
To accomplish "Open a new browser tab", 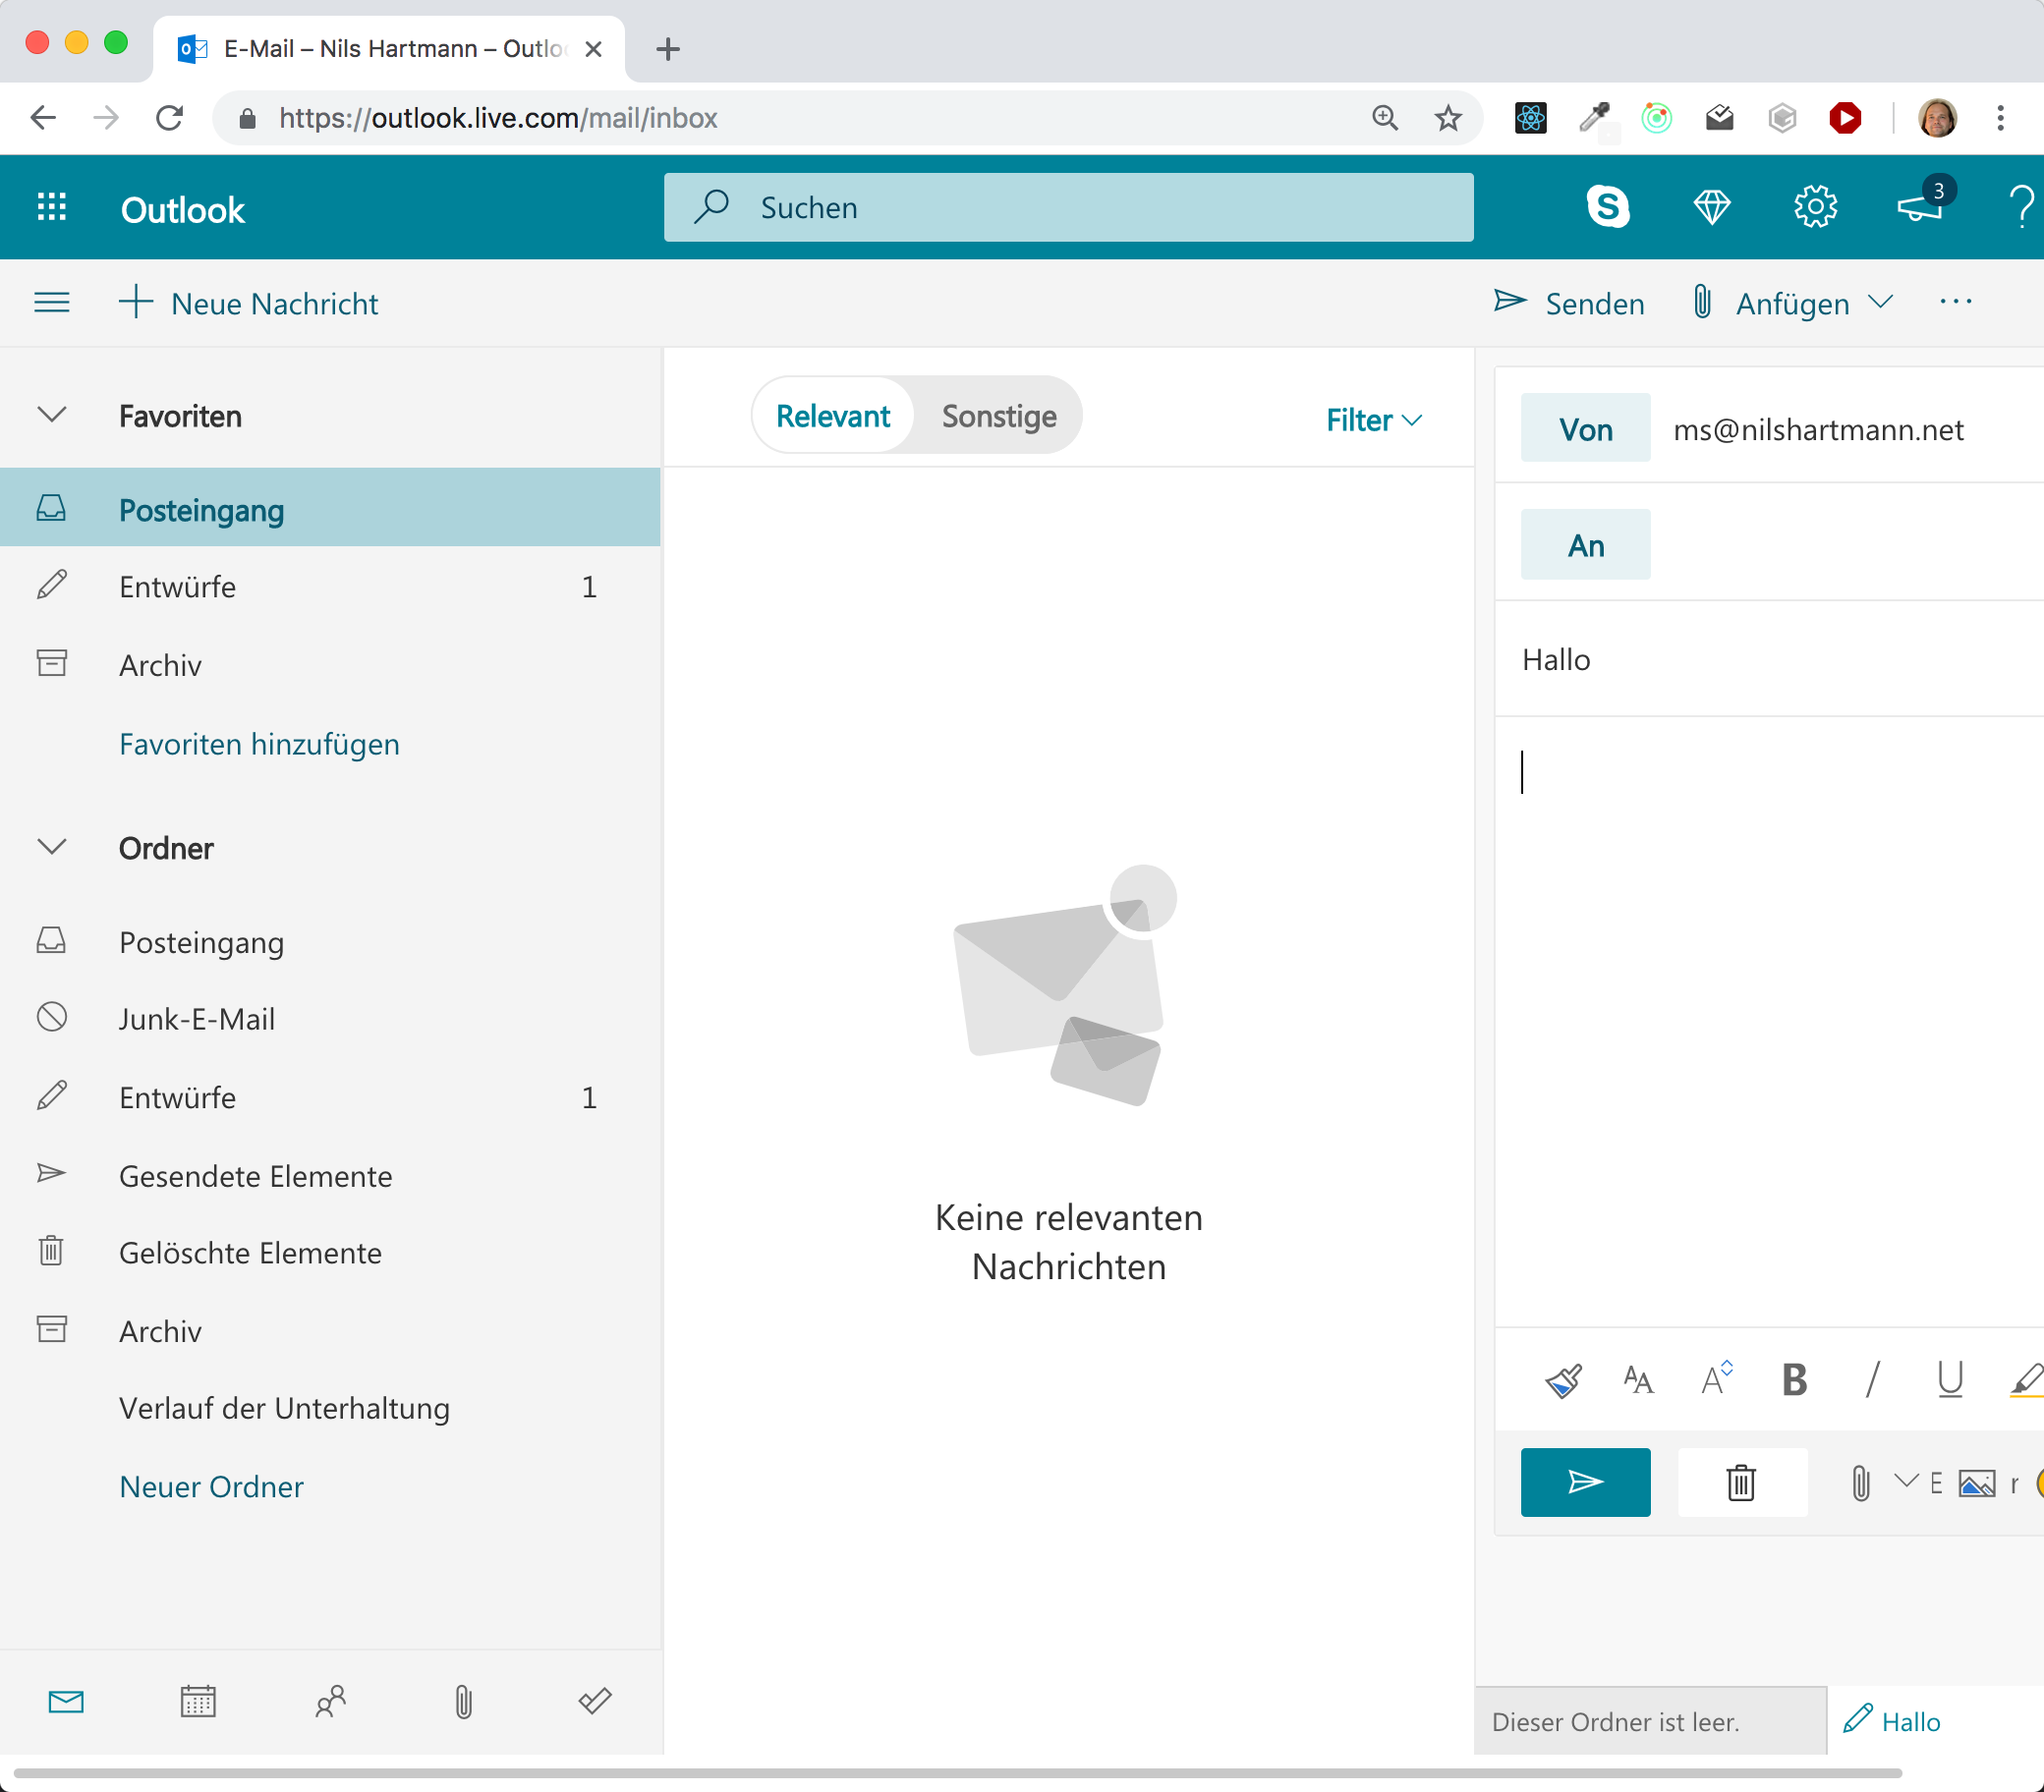I will pyautogui.click(x=668, y=48).
